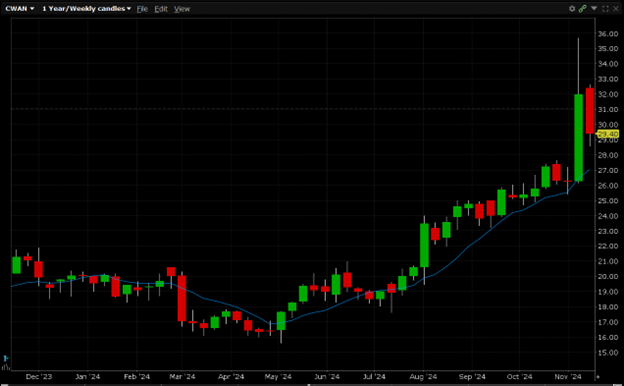Image resolution: width=624 pixels, height=386 pixels.
Task: Click the 27.00 price axis label
Action: (x=608, y=170)
